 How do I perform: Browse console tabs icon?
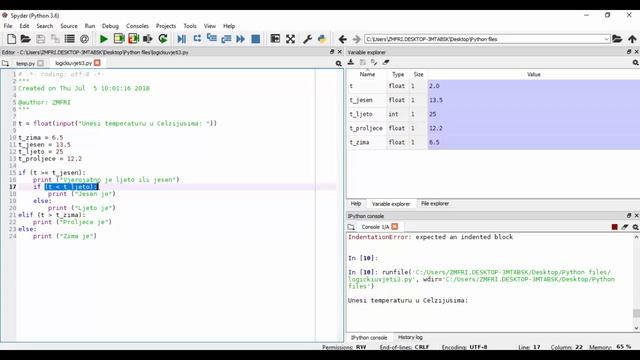(351, 227)
